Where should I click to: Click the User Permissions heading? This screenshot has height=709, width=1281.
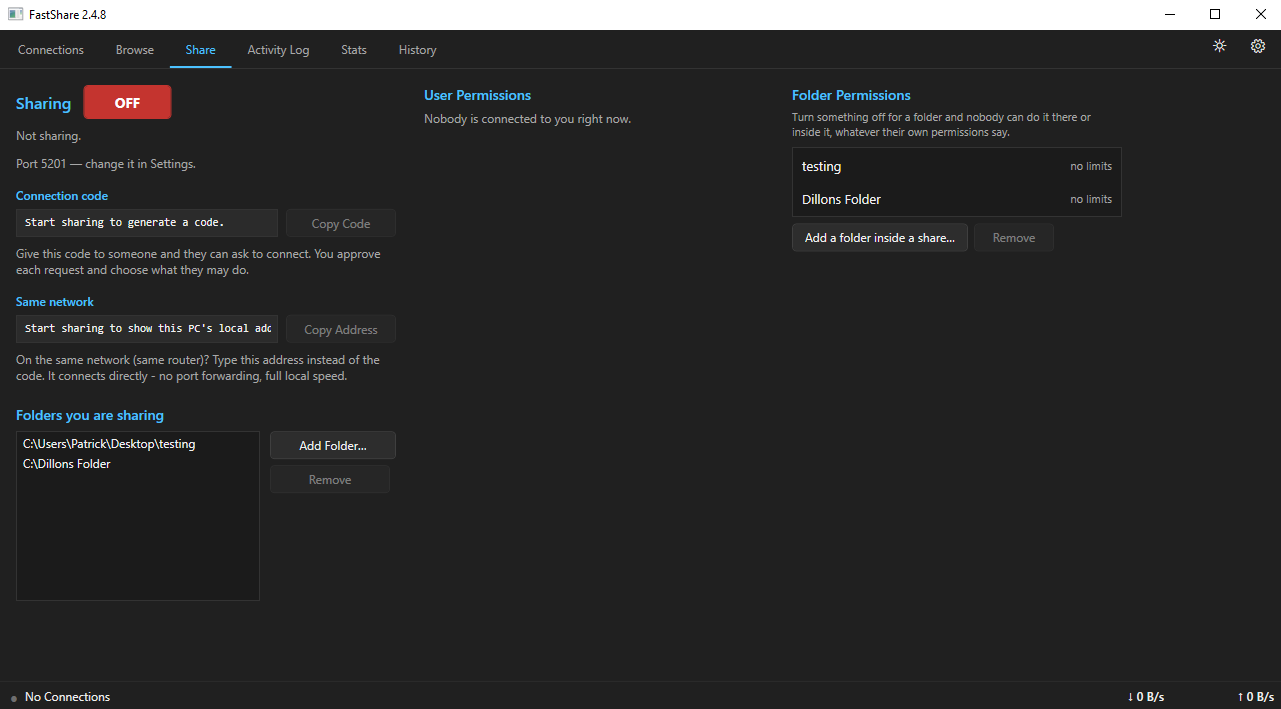[x=477, y=95]
